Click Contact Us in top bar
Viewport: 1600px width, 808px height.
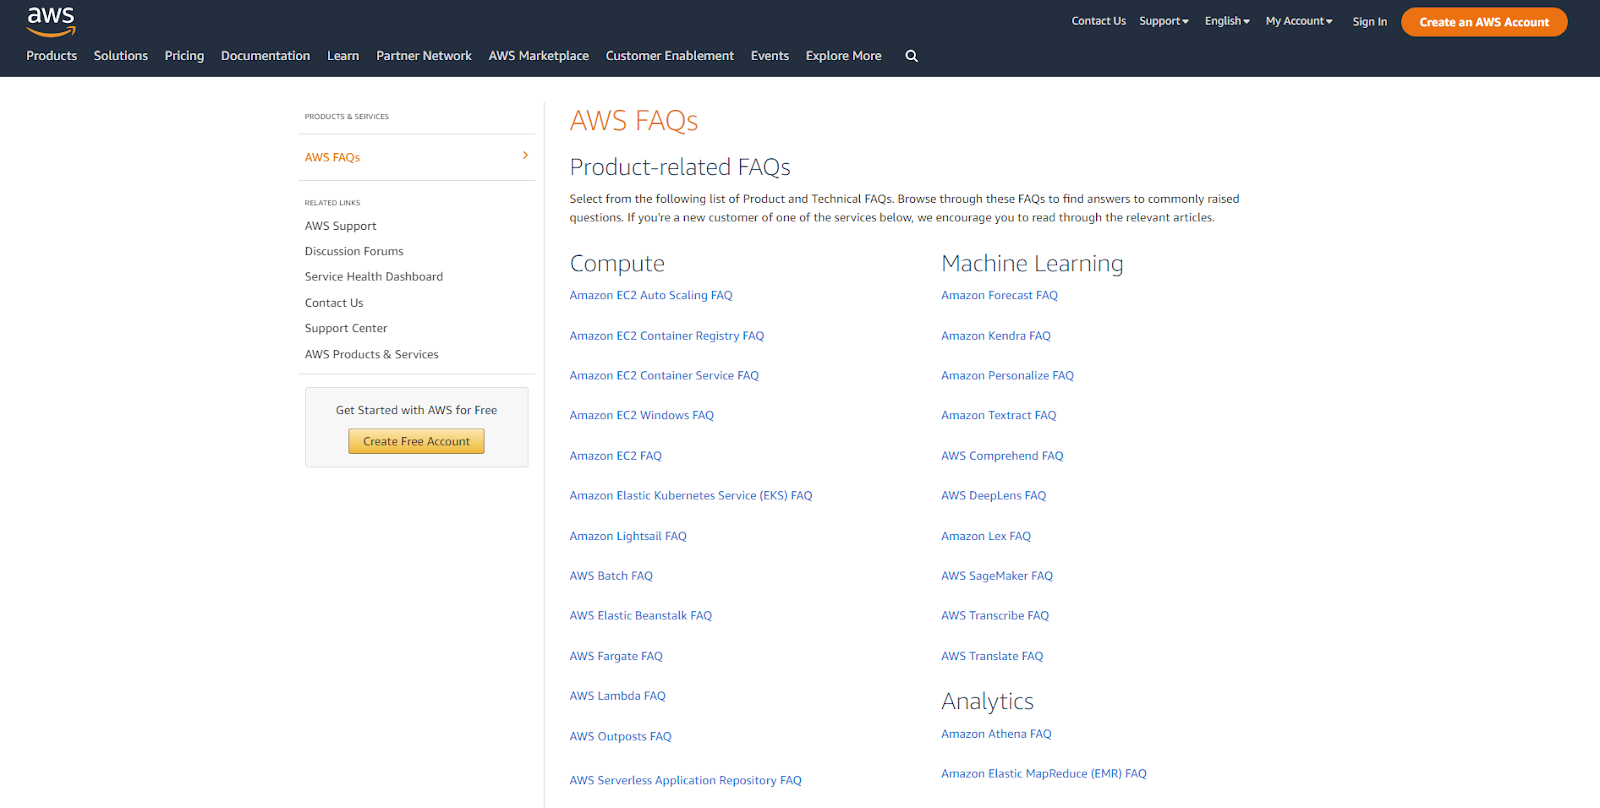point(1099,21)
